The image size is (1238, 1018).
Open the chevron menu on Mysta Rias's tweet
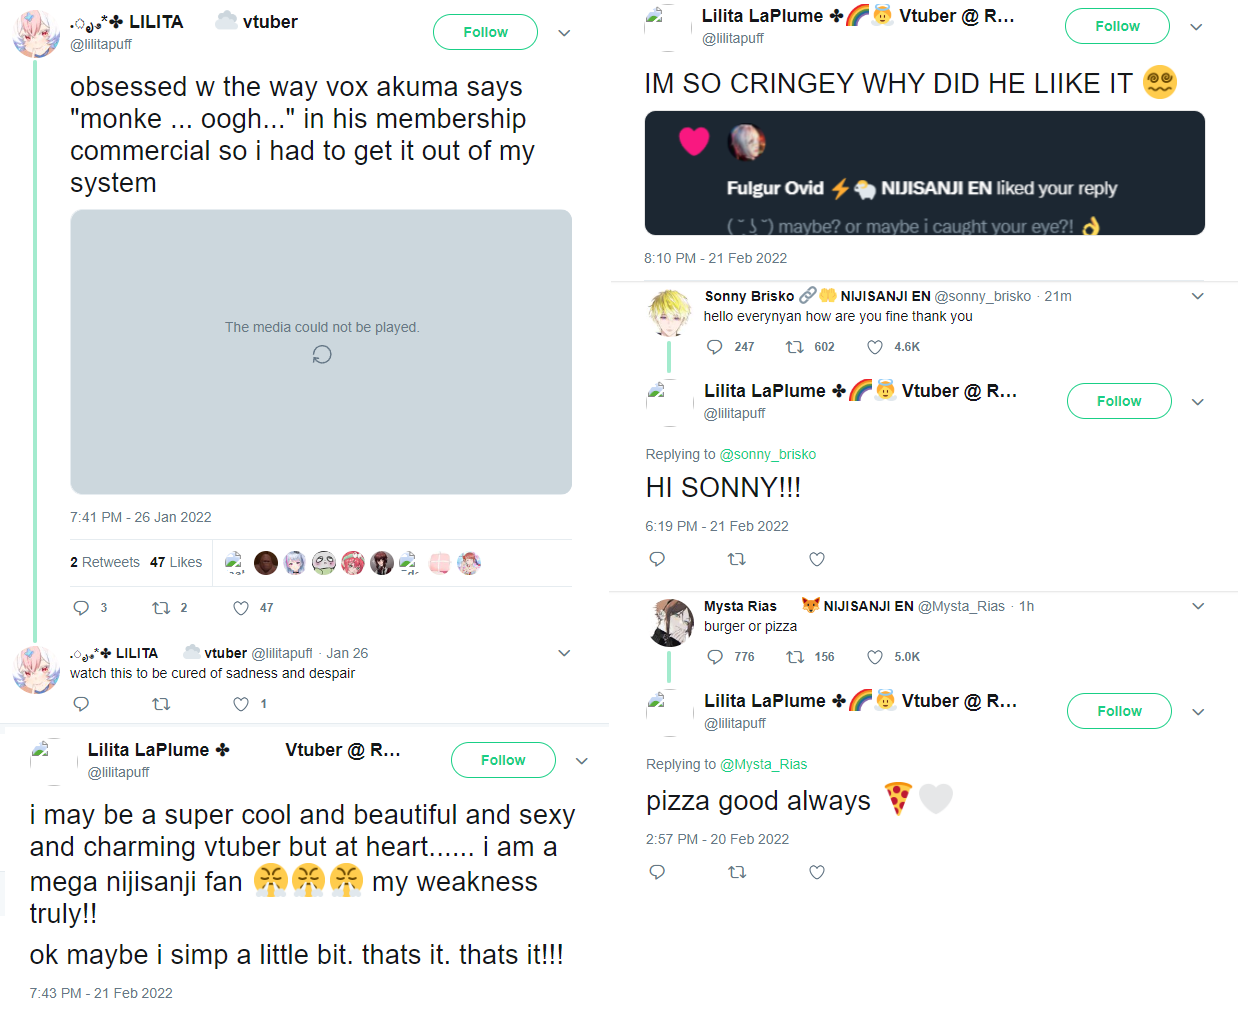point(1198,606)
